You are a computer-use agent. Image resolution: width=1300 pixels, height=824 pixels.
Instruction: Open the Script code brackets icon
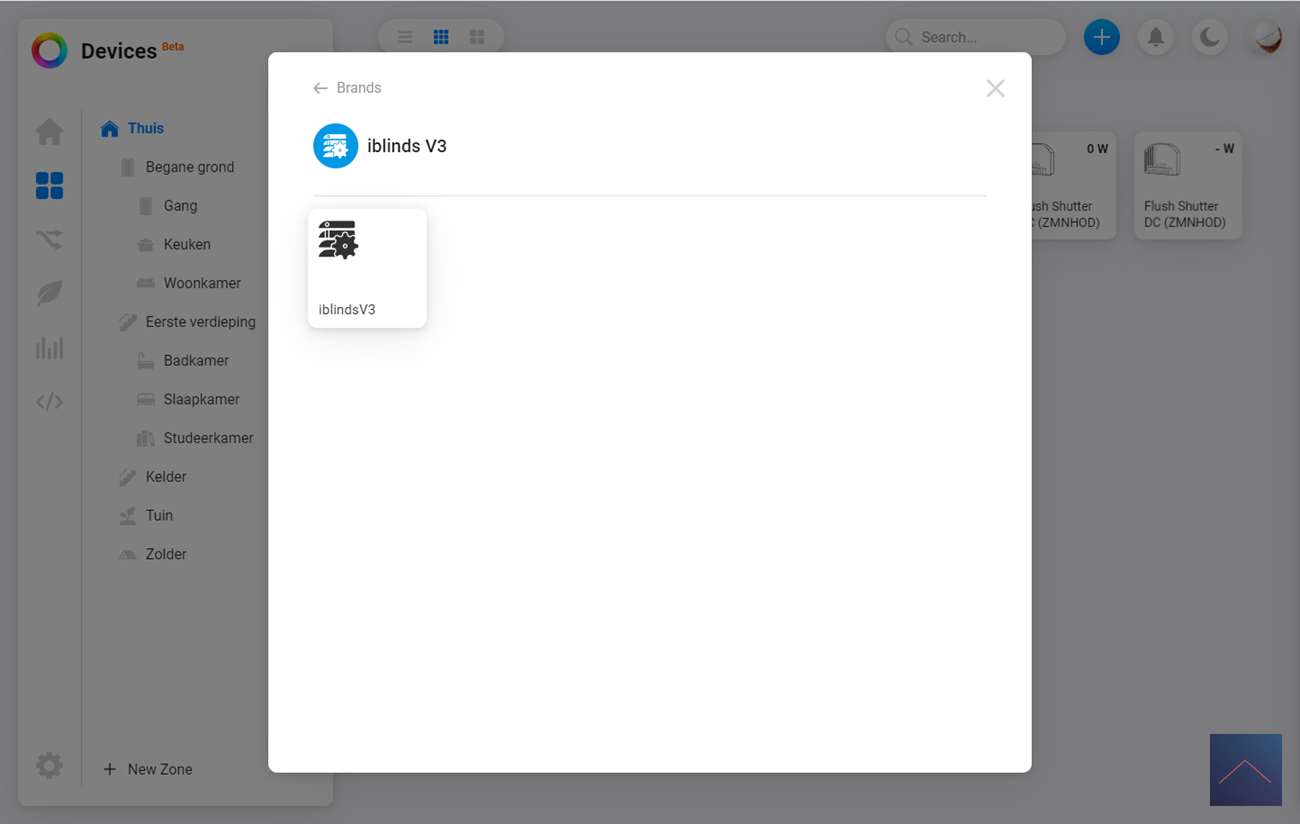(x=49, y=402)
